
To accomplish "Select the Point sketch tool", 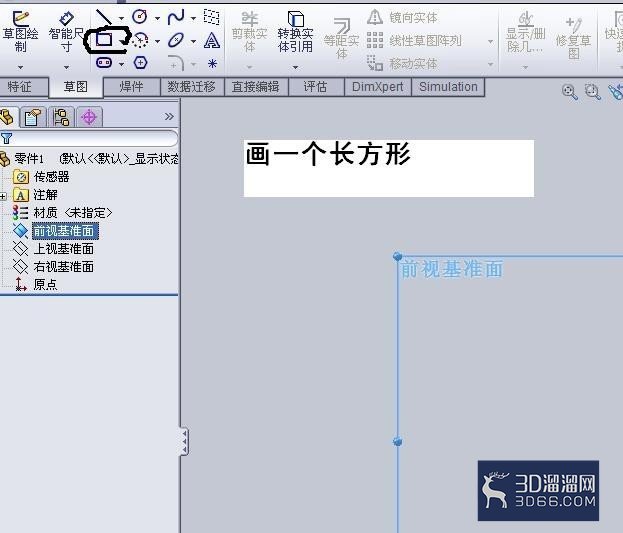I will pos(212,63).
